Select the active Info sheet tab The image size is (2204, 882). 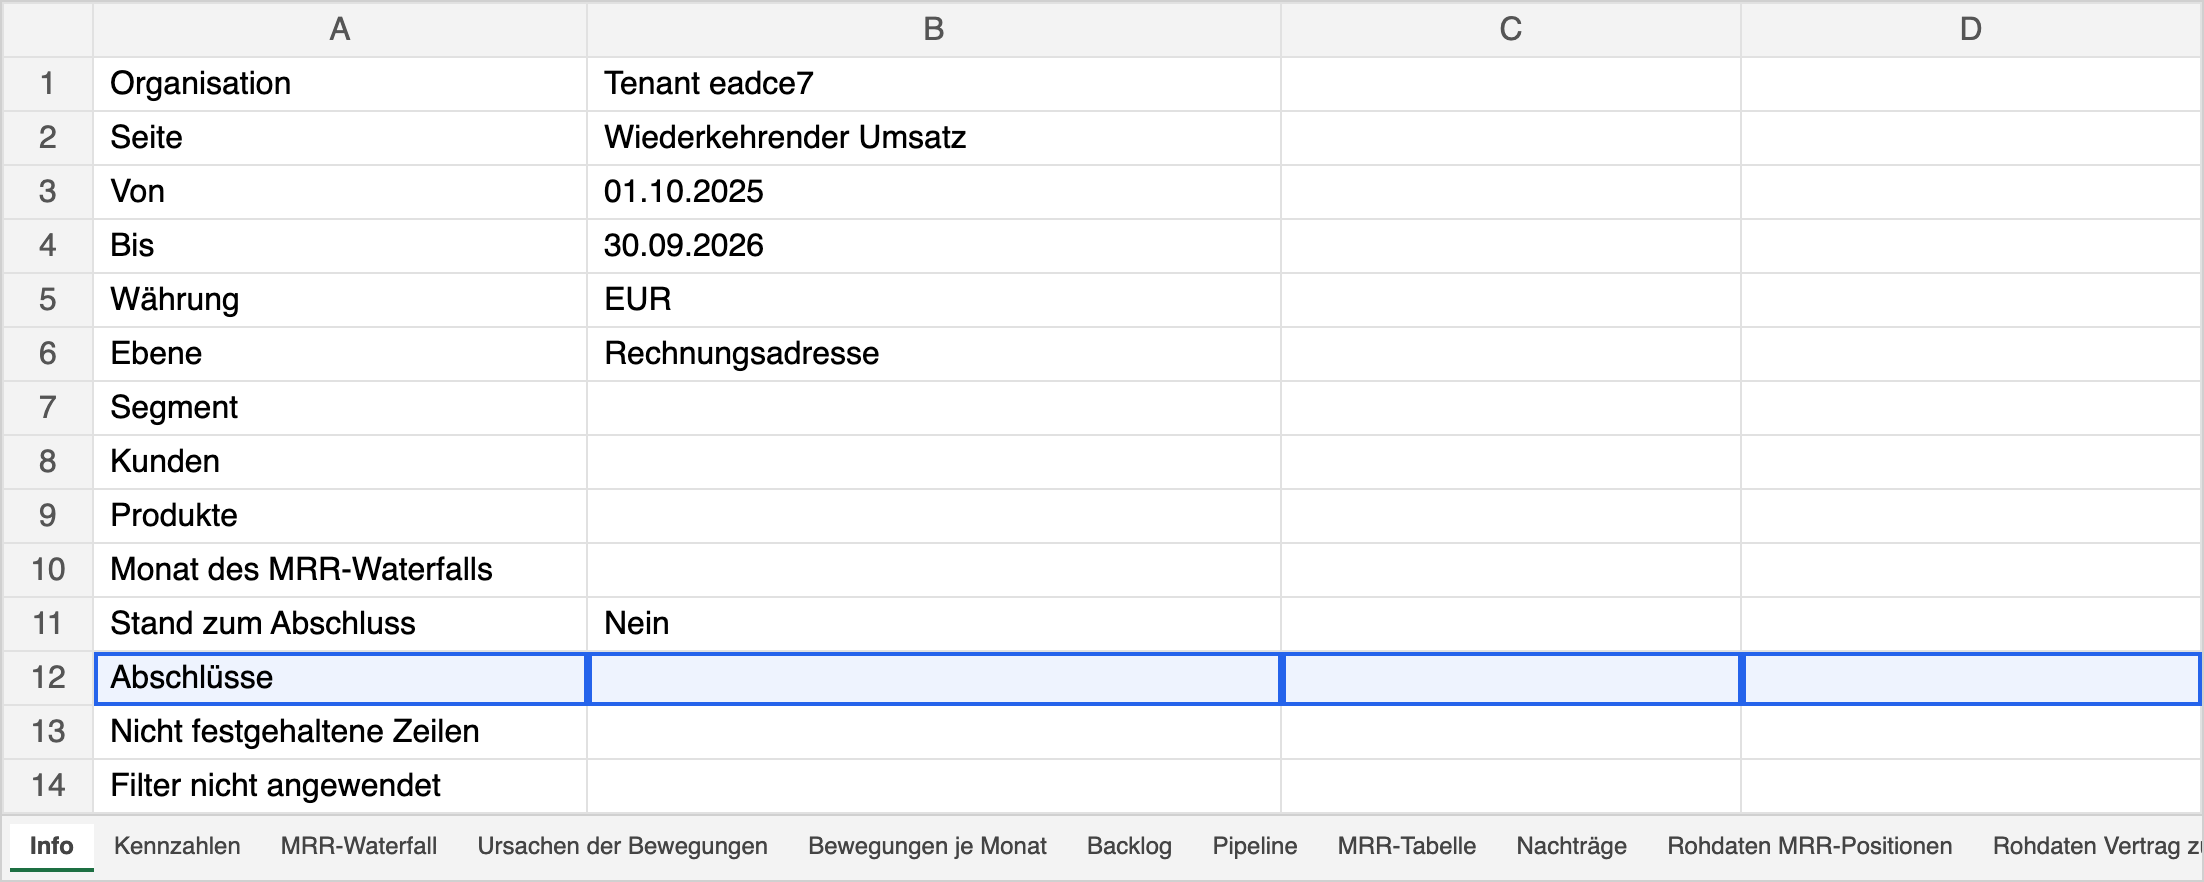click(52, 846)
